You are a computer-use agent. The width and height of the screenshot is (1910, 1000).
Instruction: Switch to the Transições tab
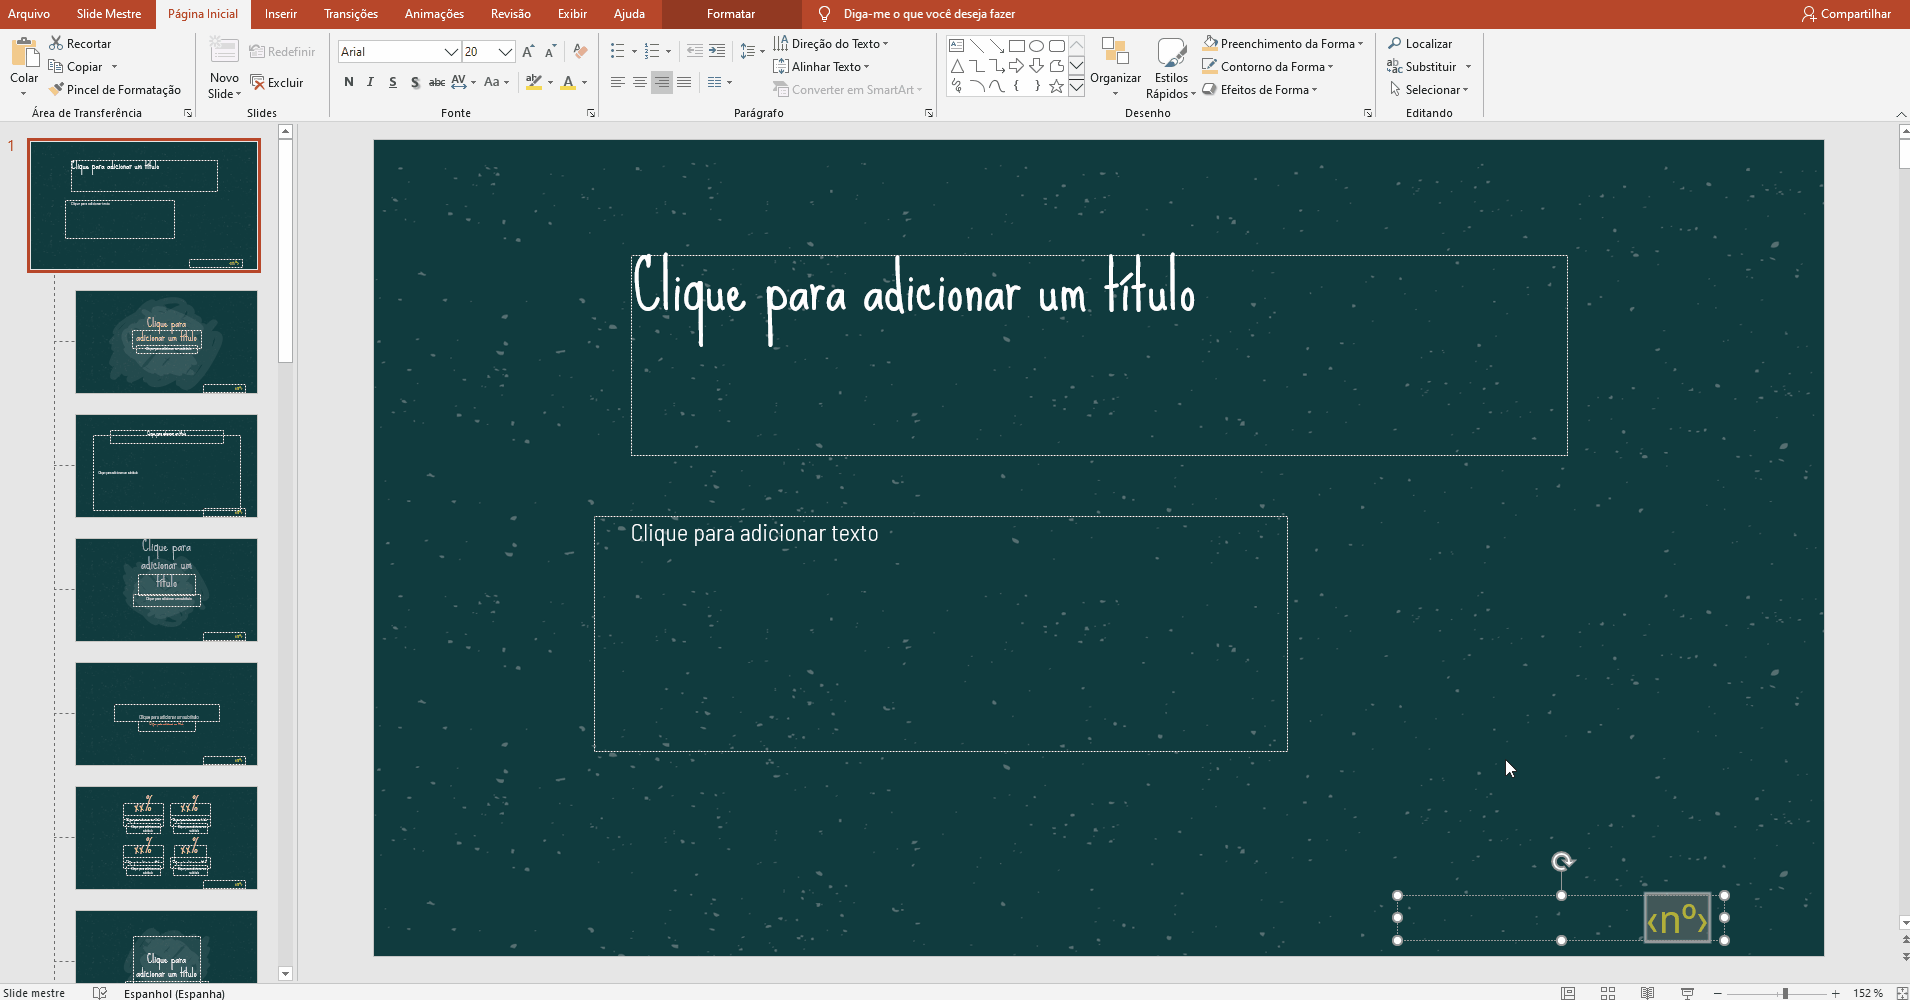[x=351, y=14]
